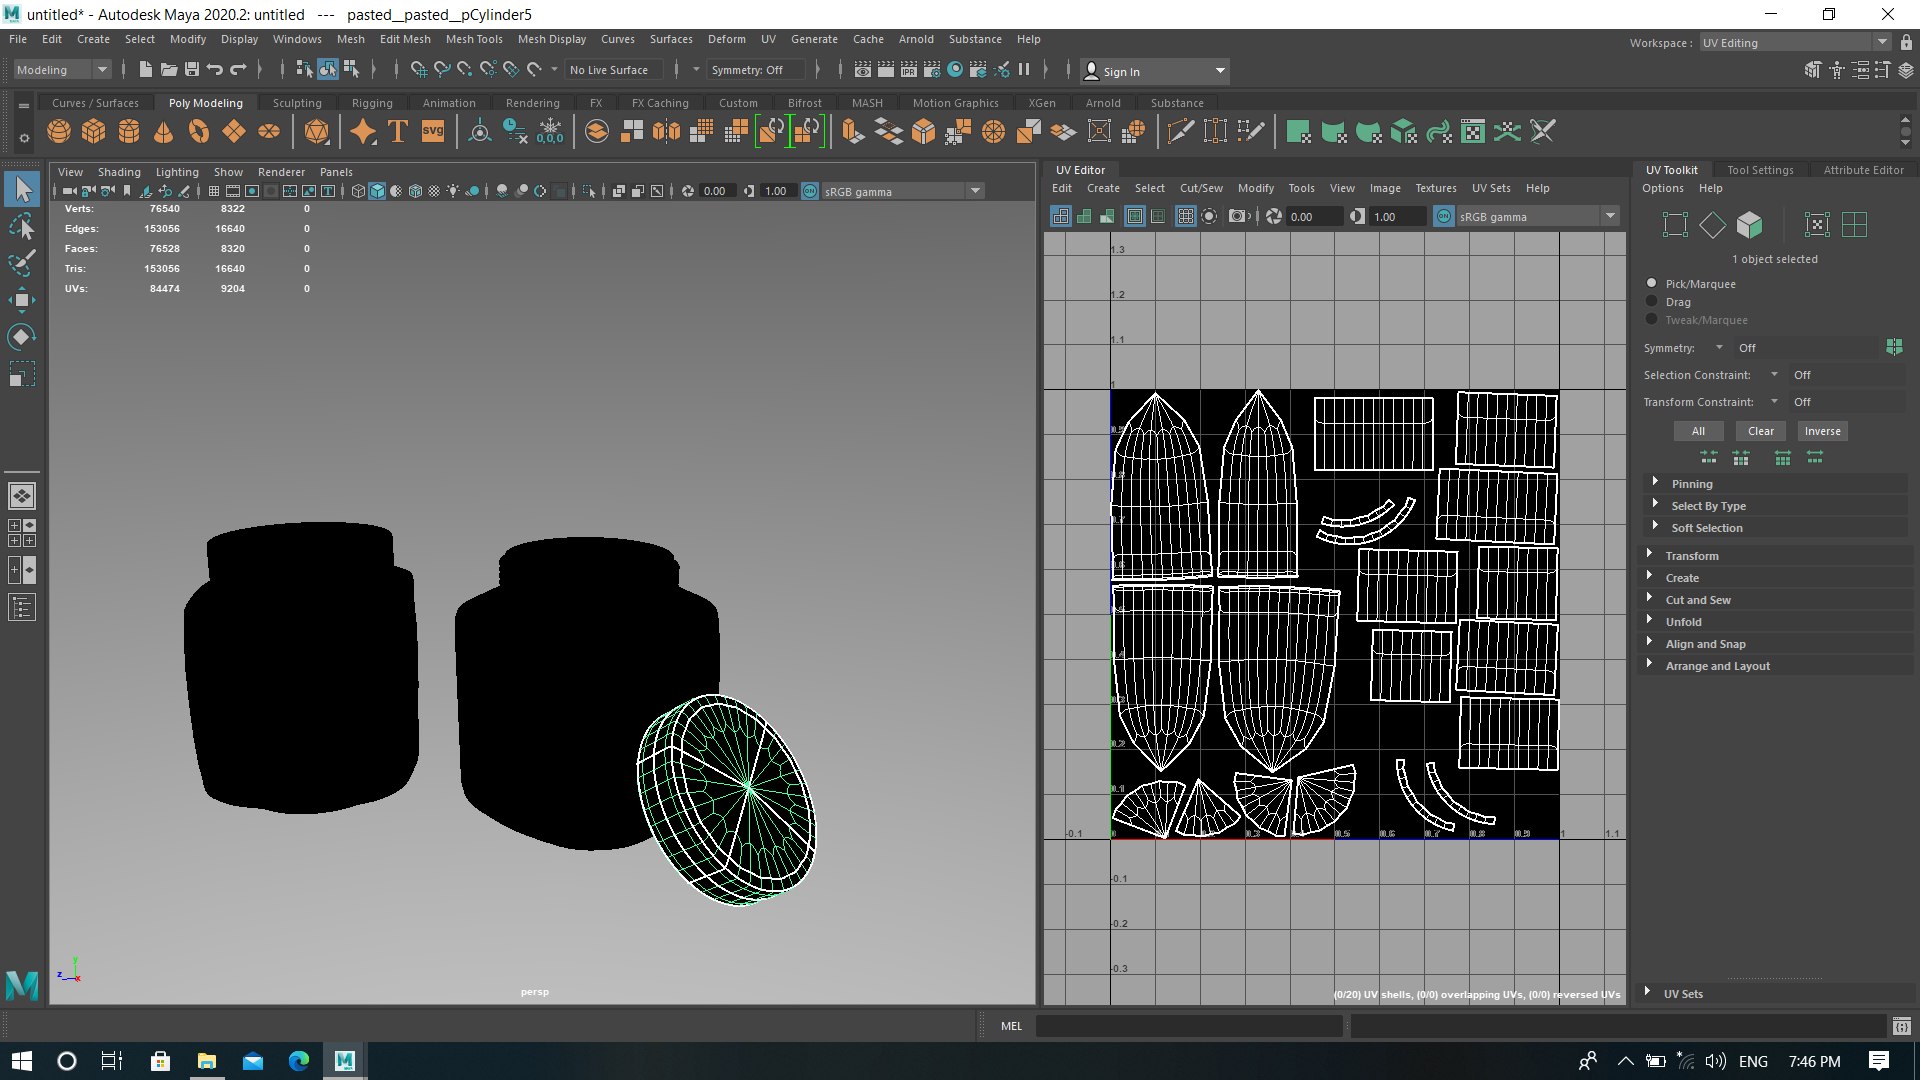
Task: Switch to the Sculpting shelf tab
Action: (297, 103)
